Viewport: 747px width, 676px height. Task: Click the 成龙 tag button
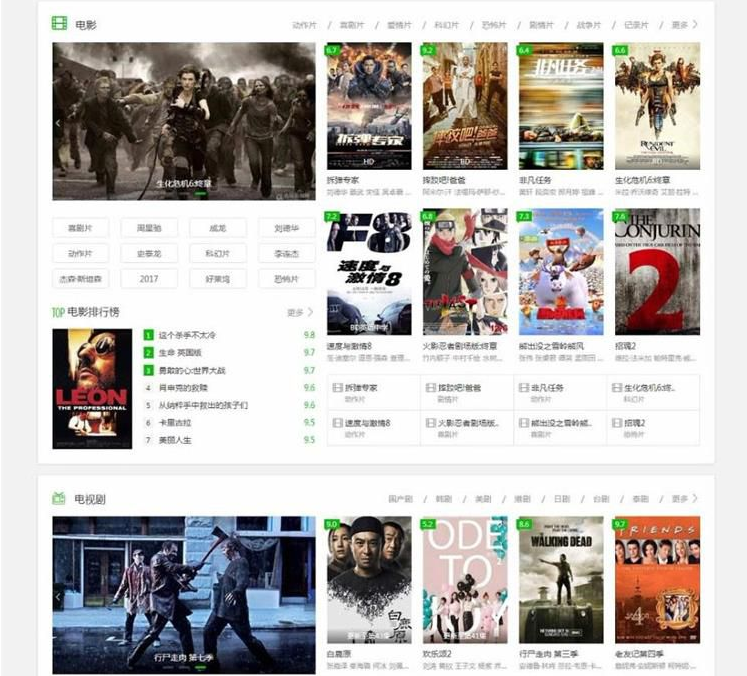(x=218, y=228)
